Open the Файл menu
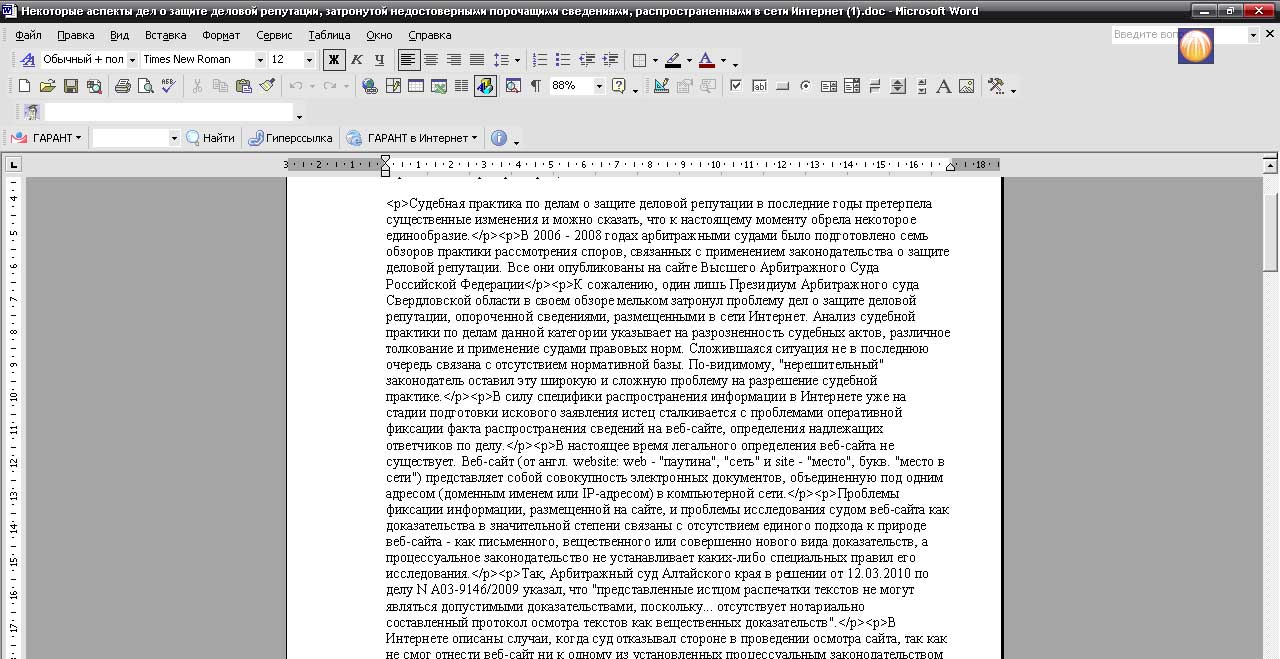 pyautogui.click(x=28, y=35)
